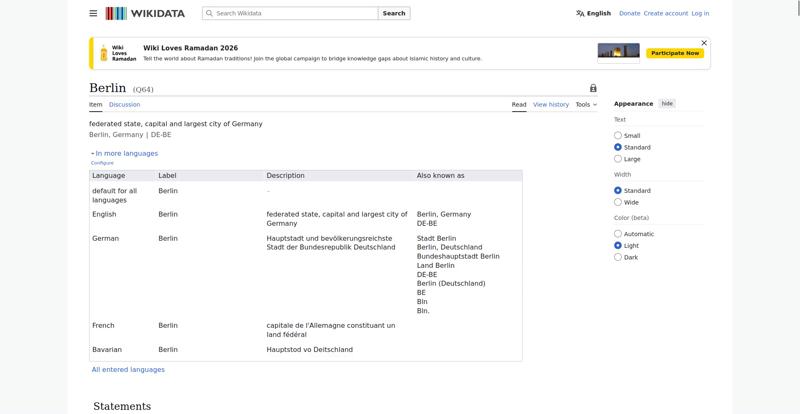Hide the Appearance panel
The image size is (800, 414).
coord(667,103)
